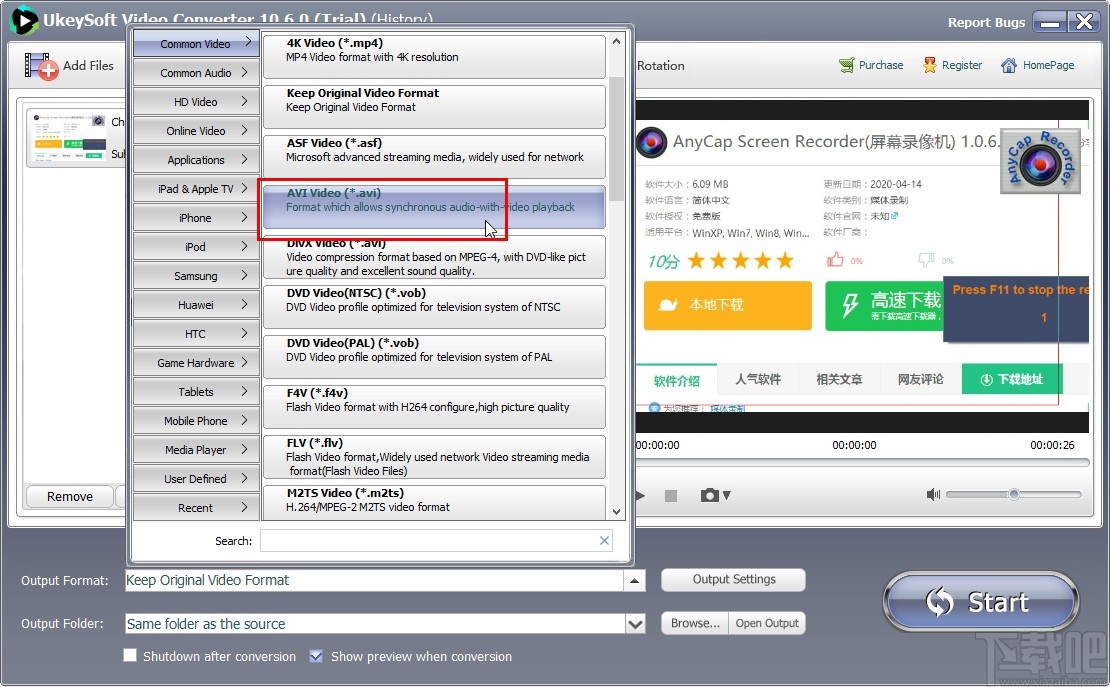Open the Recent category

tap(196, 507)
